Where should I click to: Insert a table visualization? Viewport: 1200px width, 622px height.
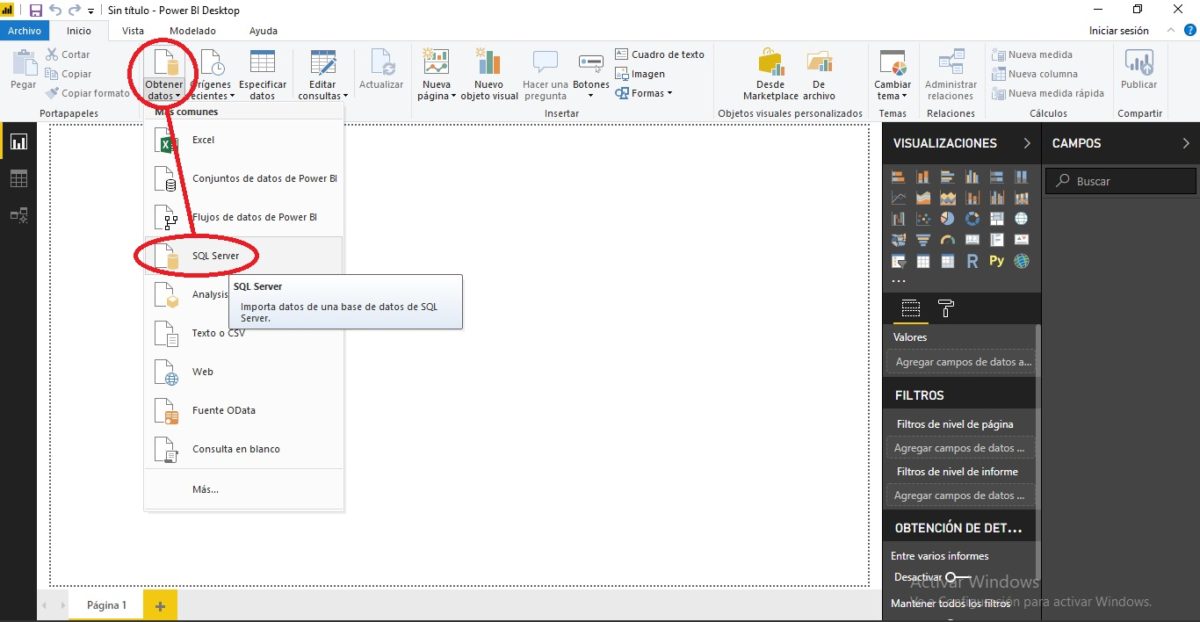922,261
